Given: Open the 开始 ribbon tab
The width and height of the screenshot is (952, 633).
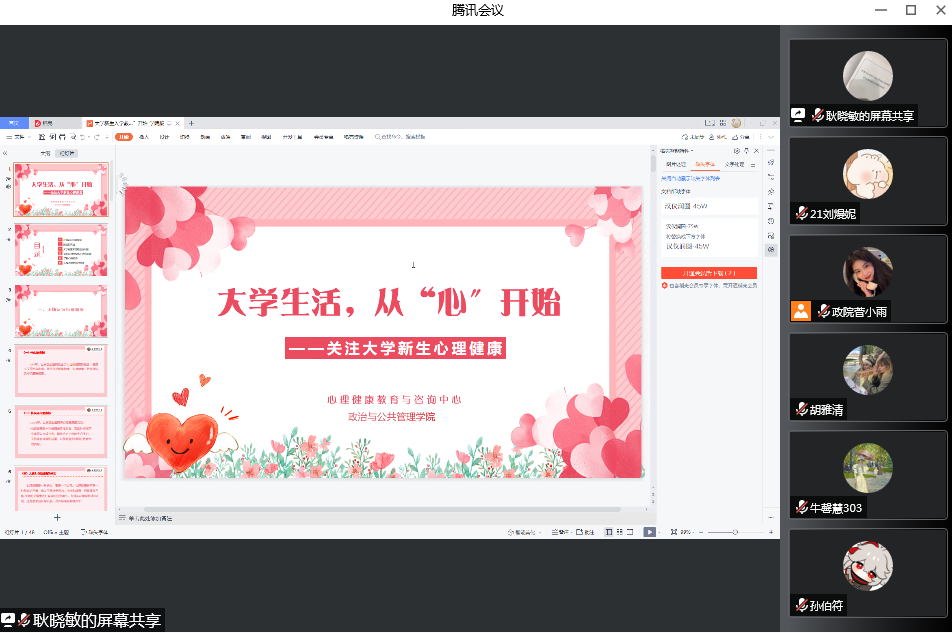Looking at the screenshot, I should (x=124, y=137).
